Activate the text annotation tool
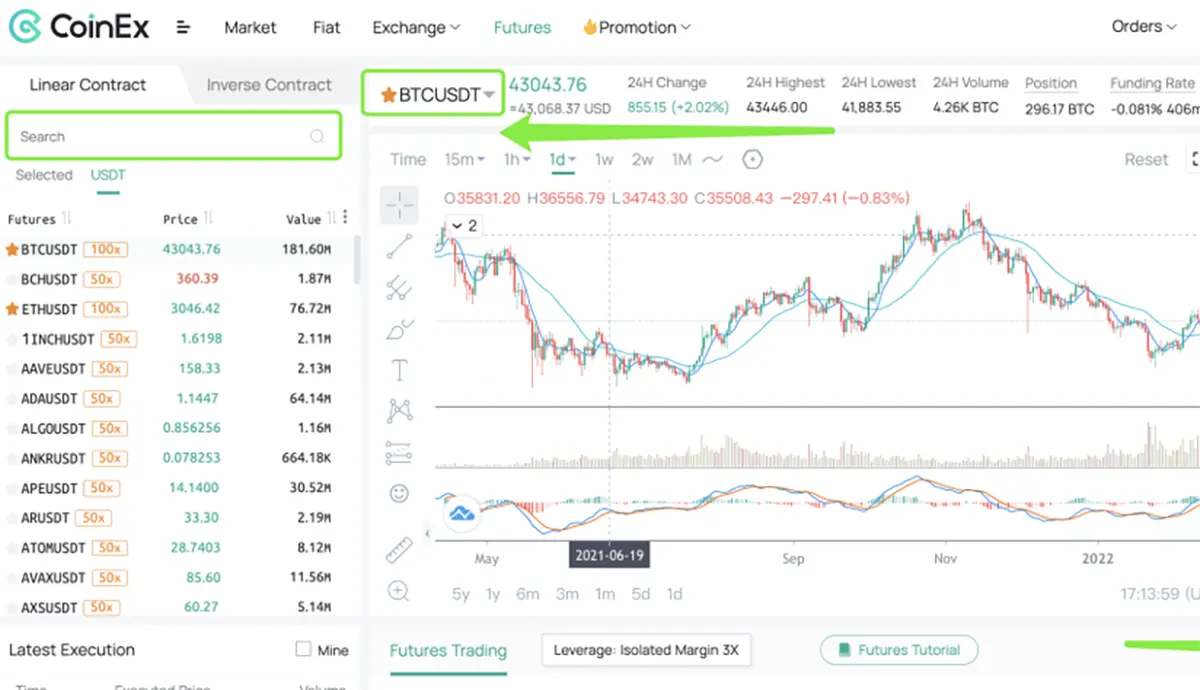The height and width of the screenshot is (690, 1200). point(399,371)
